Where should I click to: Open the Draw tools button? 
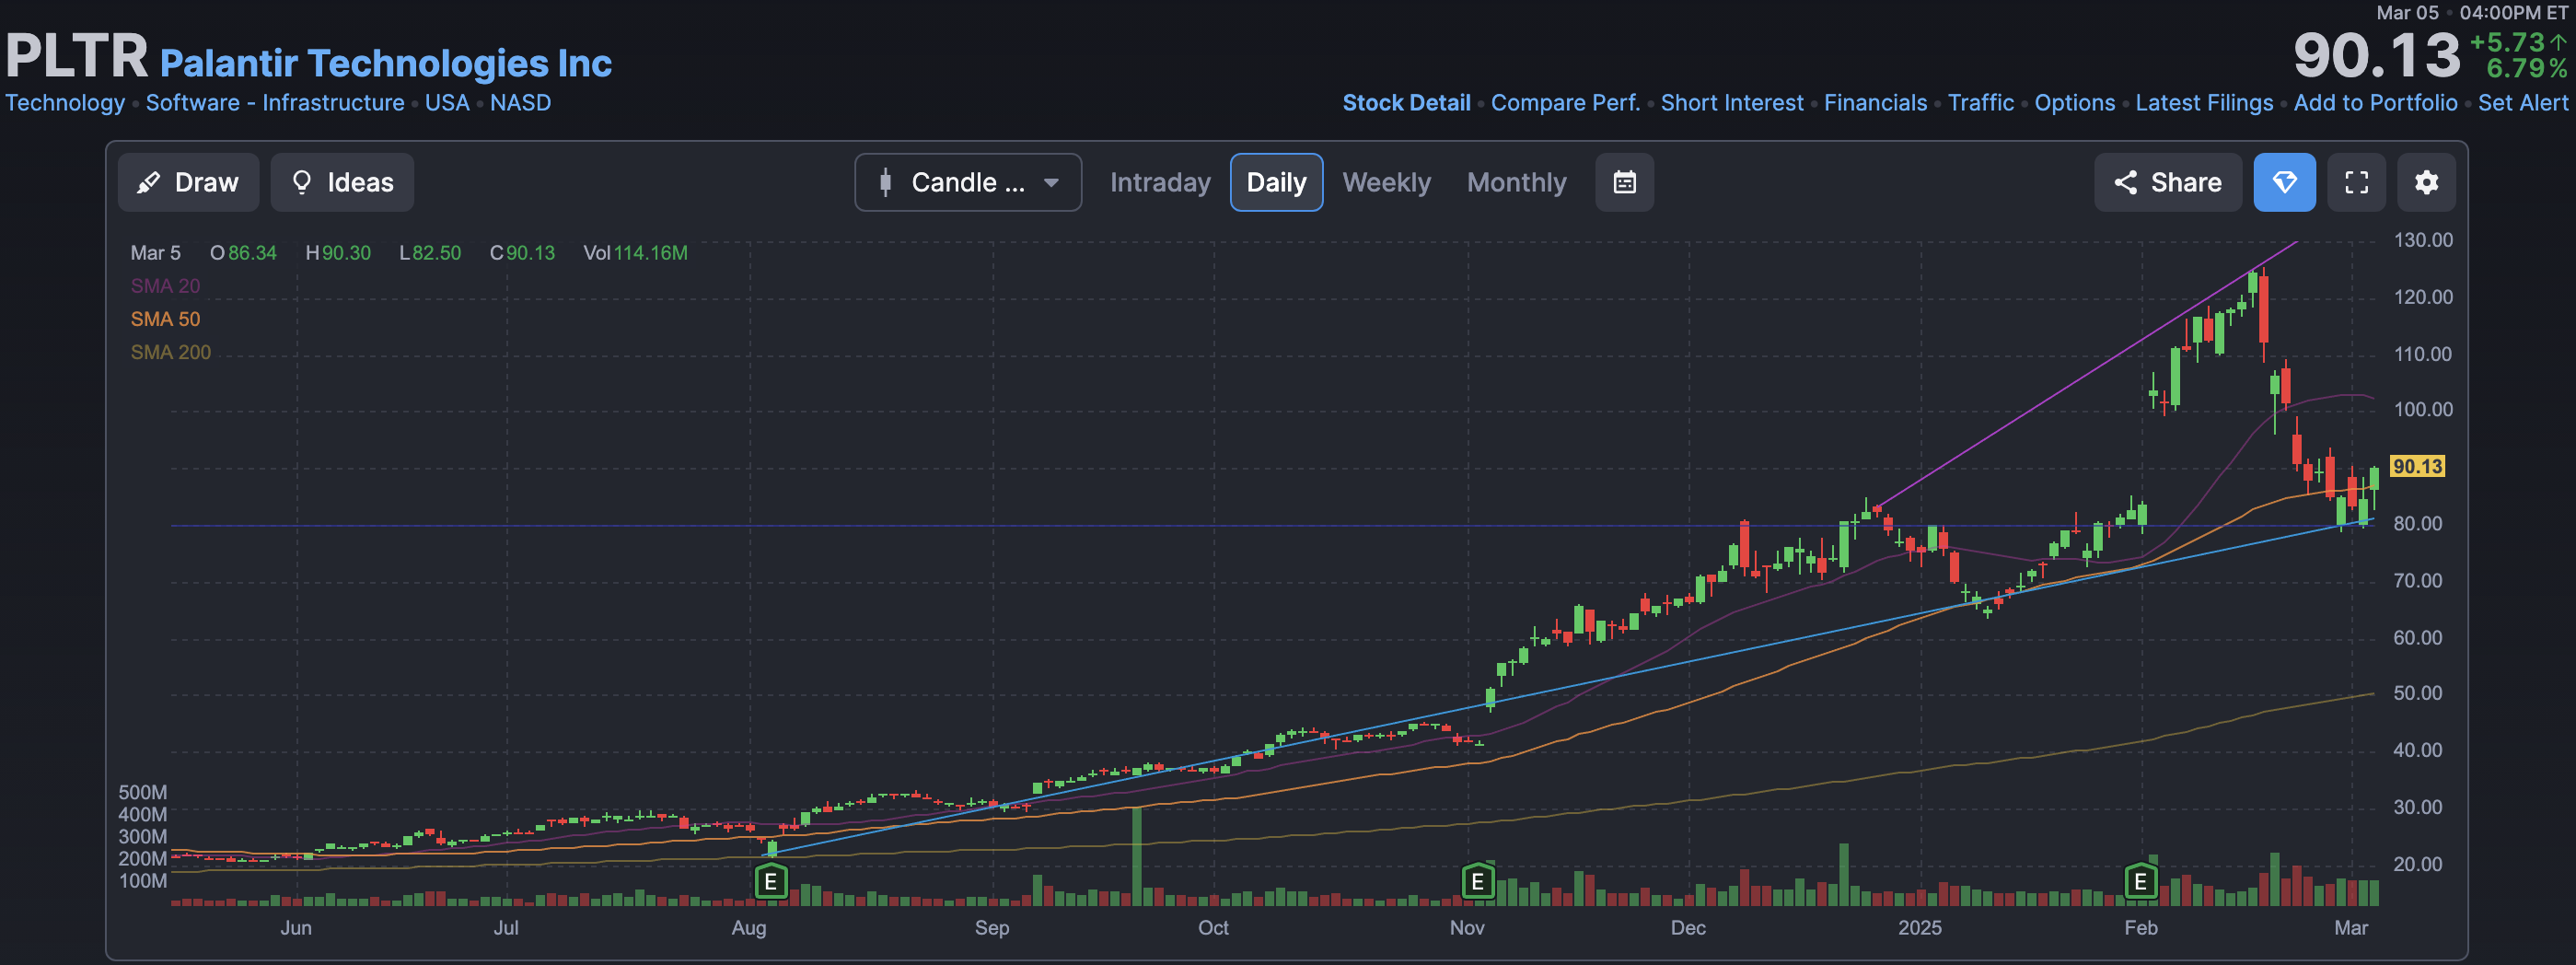[x=188, y=182]
